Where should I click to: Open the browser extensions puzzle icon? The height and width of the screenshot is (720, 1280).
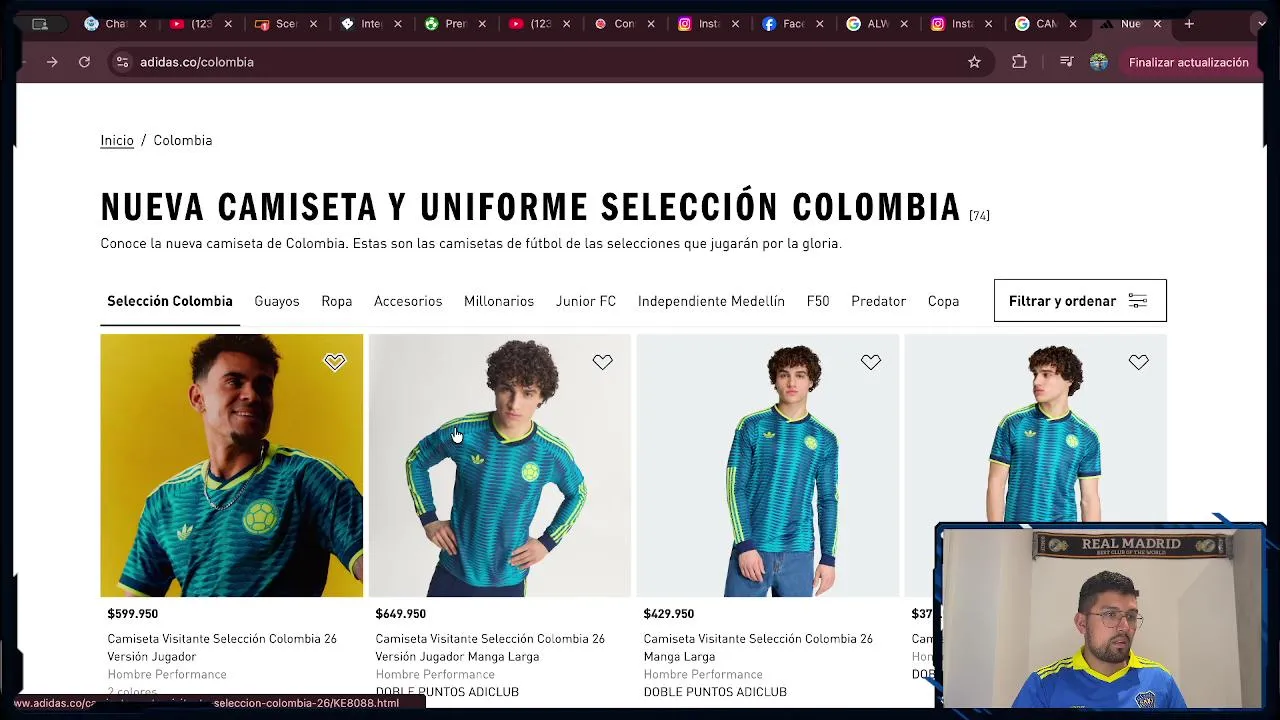click(1019, 62)
